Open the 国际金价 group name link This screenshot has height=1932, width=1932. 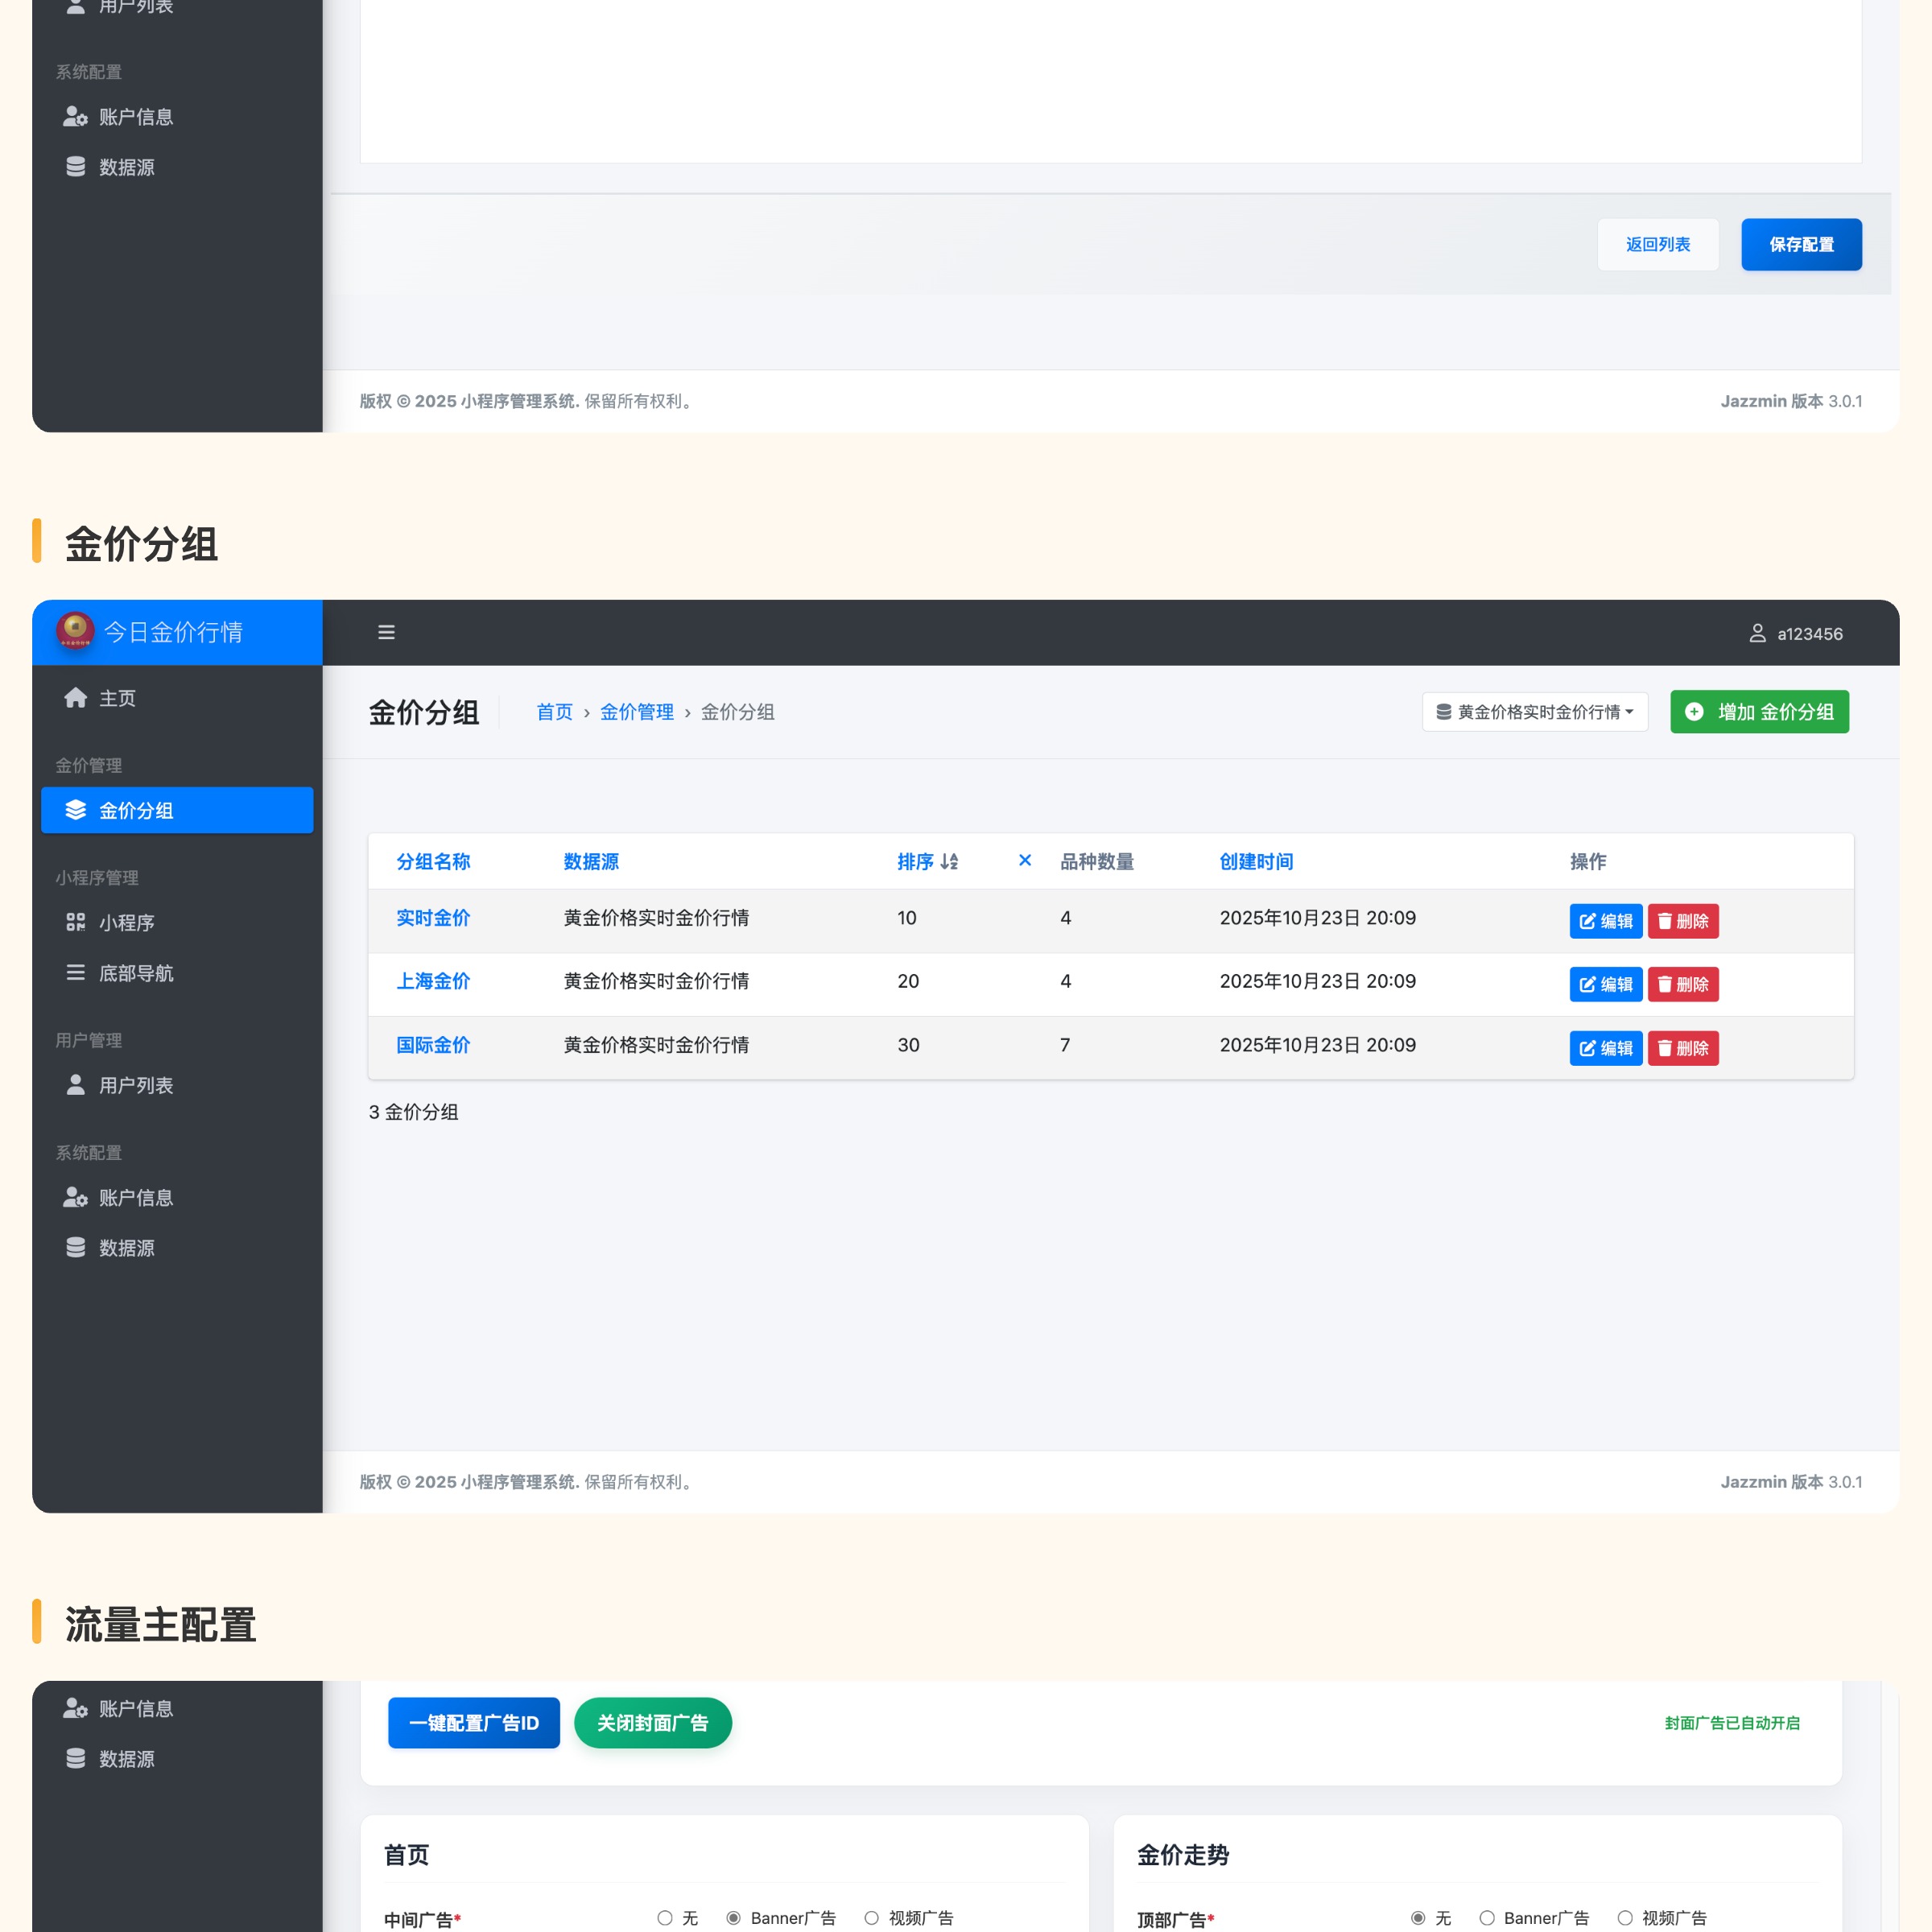432,1044
